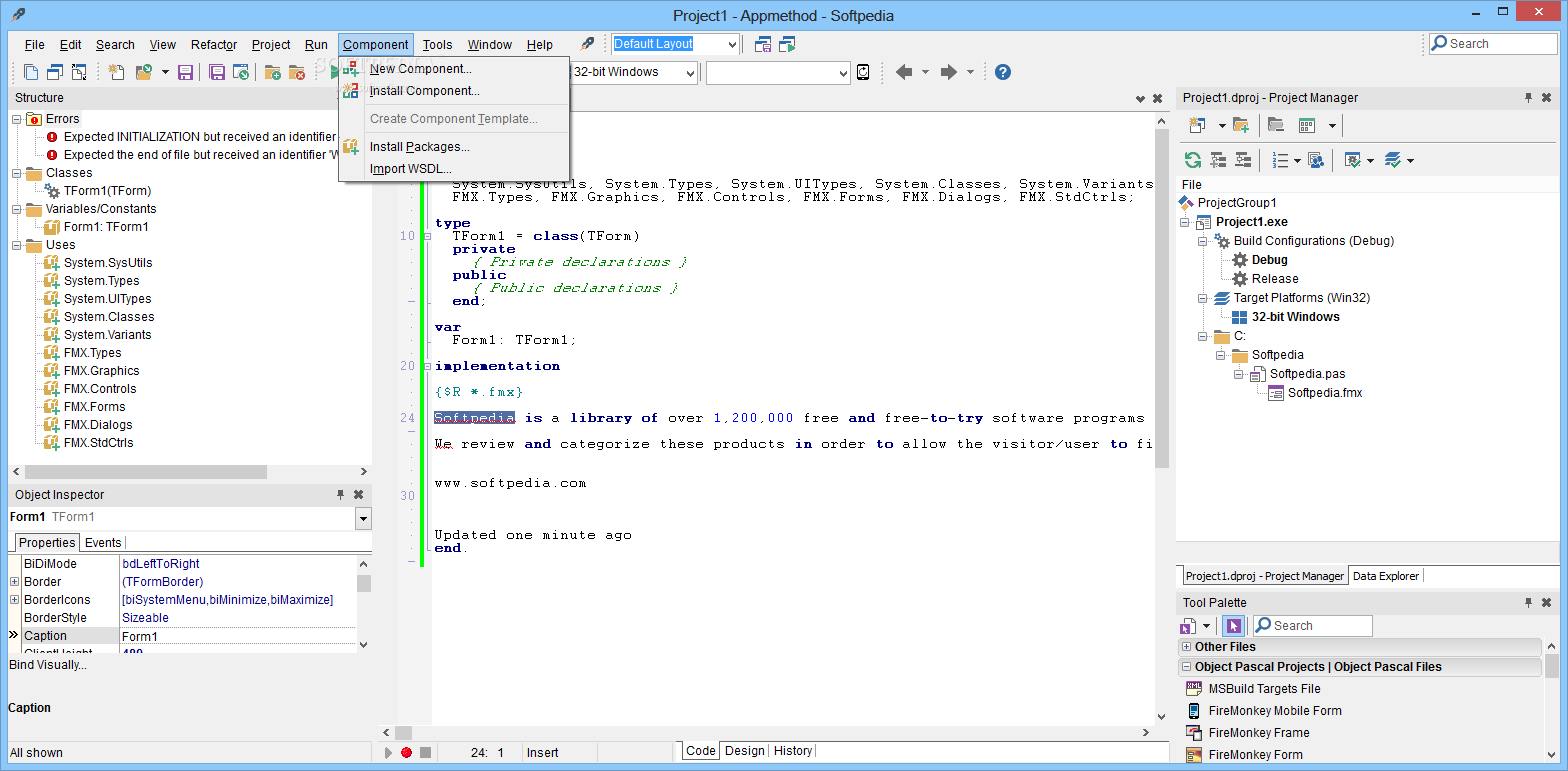Image resolution: width=1568 pixels, height=771 pixels.
Task: Open the Refactor menu
Action: (x=214, y=45)
